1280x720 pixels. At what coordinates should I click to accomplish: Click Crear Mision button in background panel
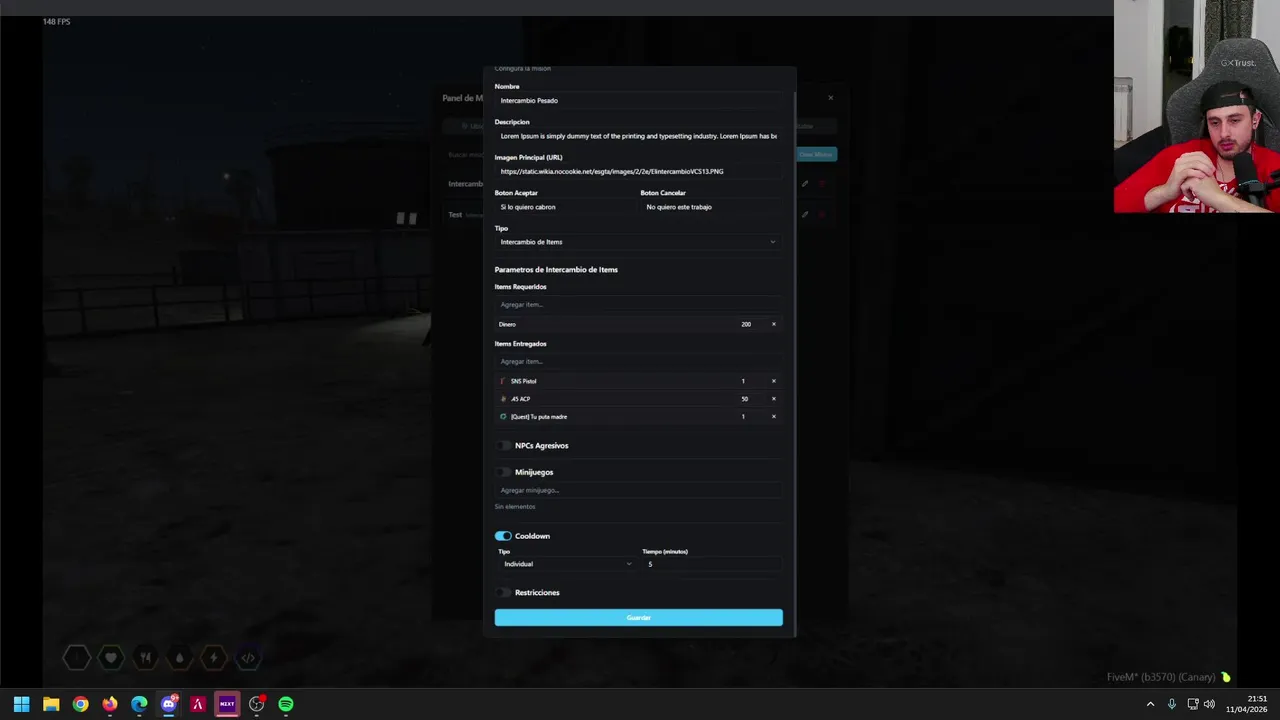click(x=816, y=154)
